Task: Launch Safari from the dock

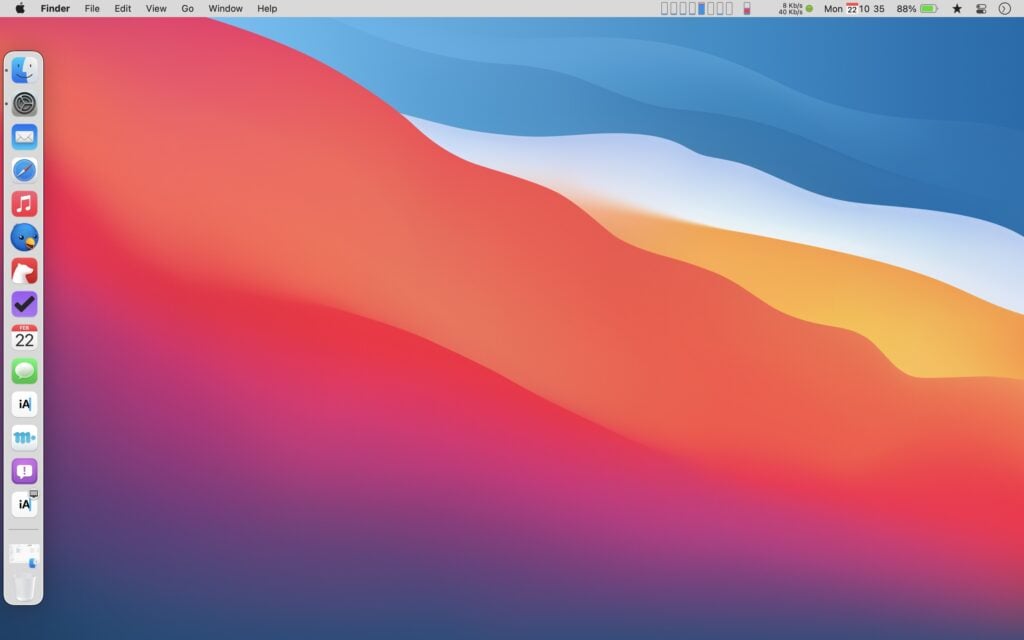Action: (24, 170)
